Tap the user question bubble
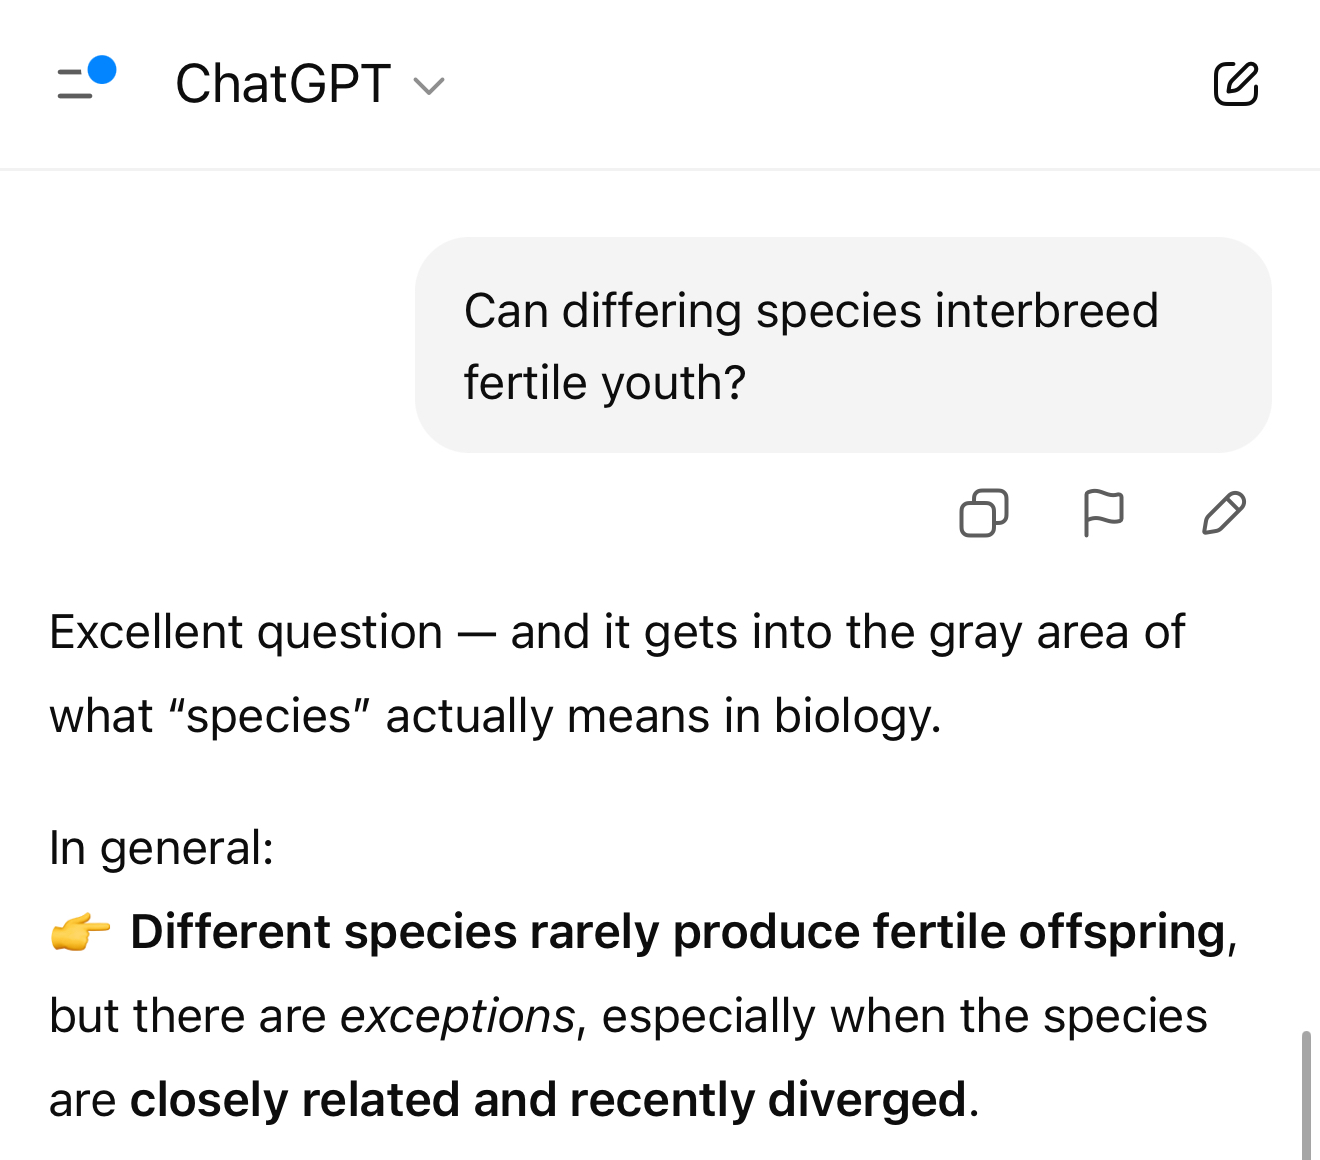Screen dimensions: 1320x1160 click(x=842, y=345)
